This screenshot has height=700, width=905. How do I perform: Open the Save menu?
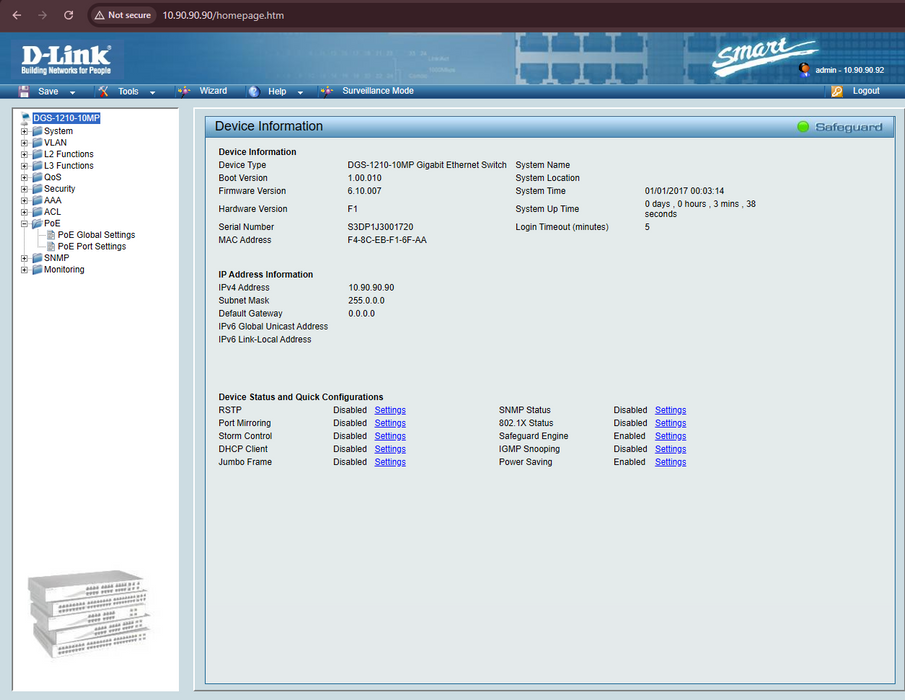pyautogui.click(x=48, y=91)
